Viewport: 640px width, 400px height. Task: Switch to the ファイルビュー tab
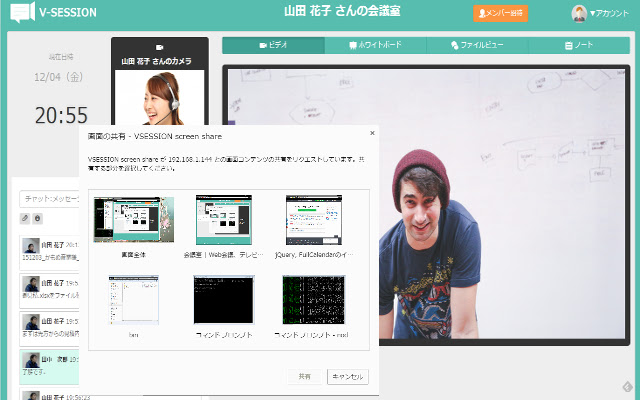pyautogui.click(x=478, y=45)
